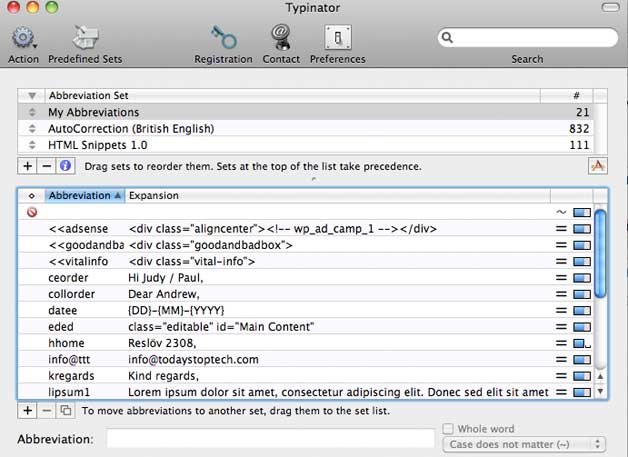This screenshot has width=628, height=457.
Task: Open the Contact toolbar icon
Action: coord(281,37)
